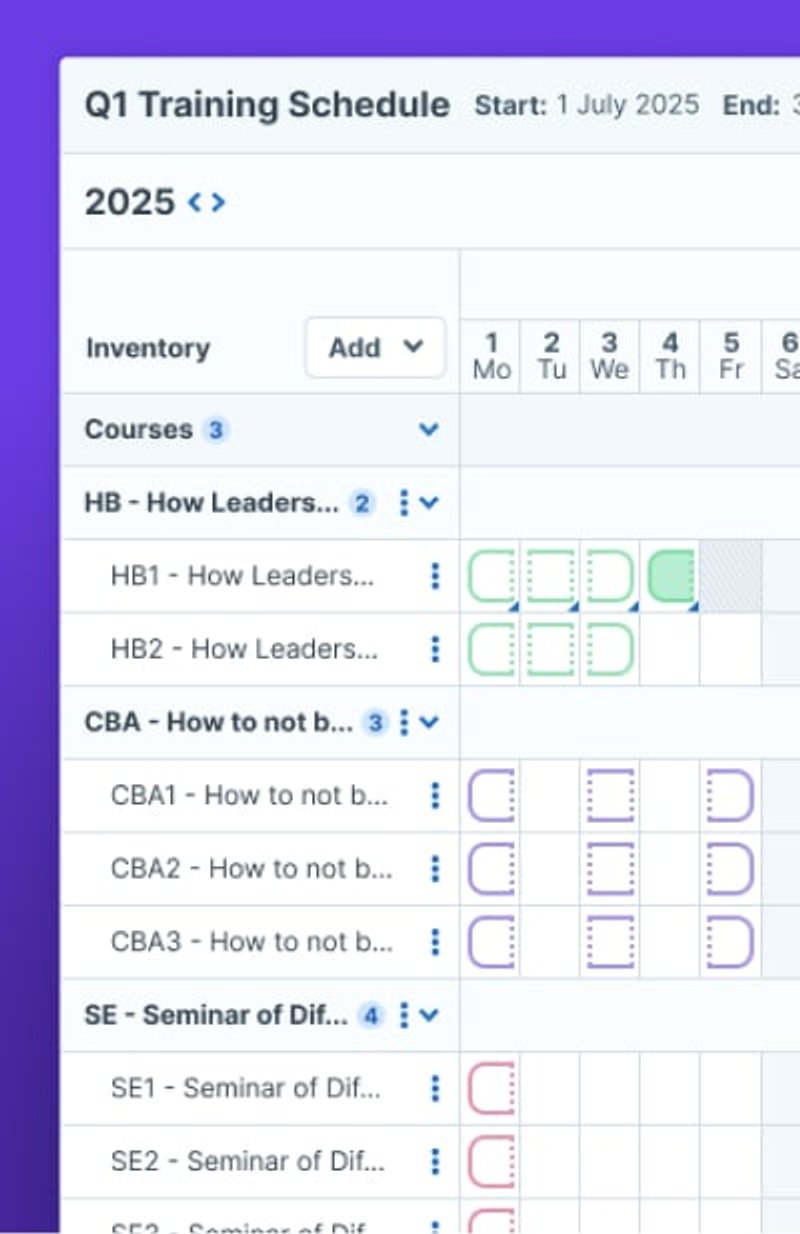The height and width of the screenshot is (1234, 800).
Task: Click the kebab menu beside CBA1
Action: point(435,795)
